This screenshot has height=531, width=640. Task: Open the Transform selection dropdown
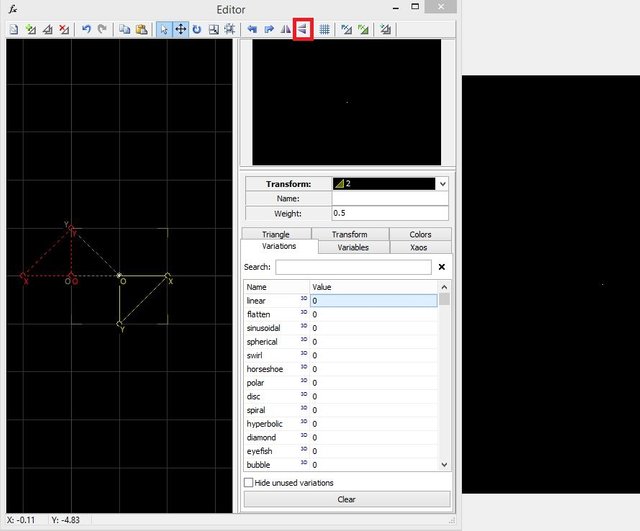click(x=443, y=184)
